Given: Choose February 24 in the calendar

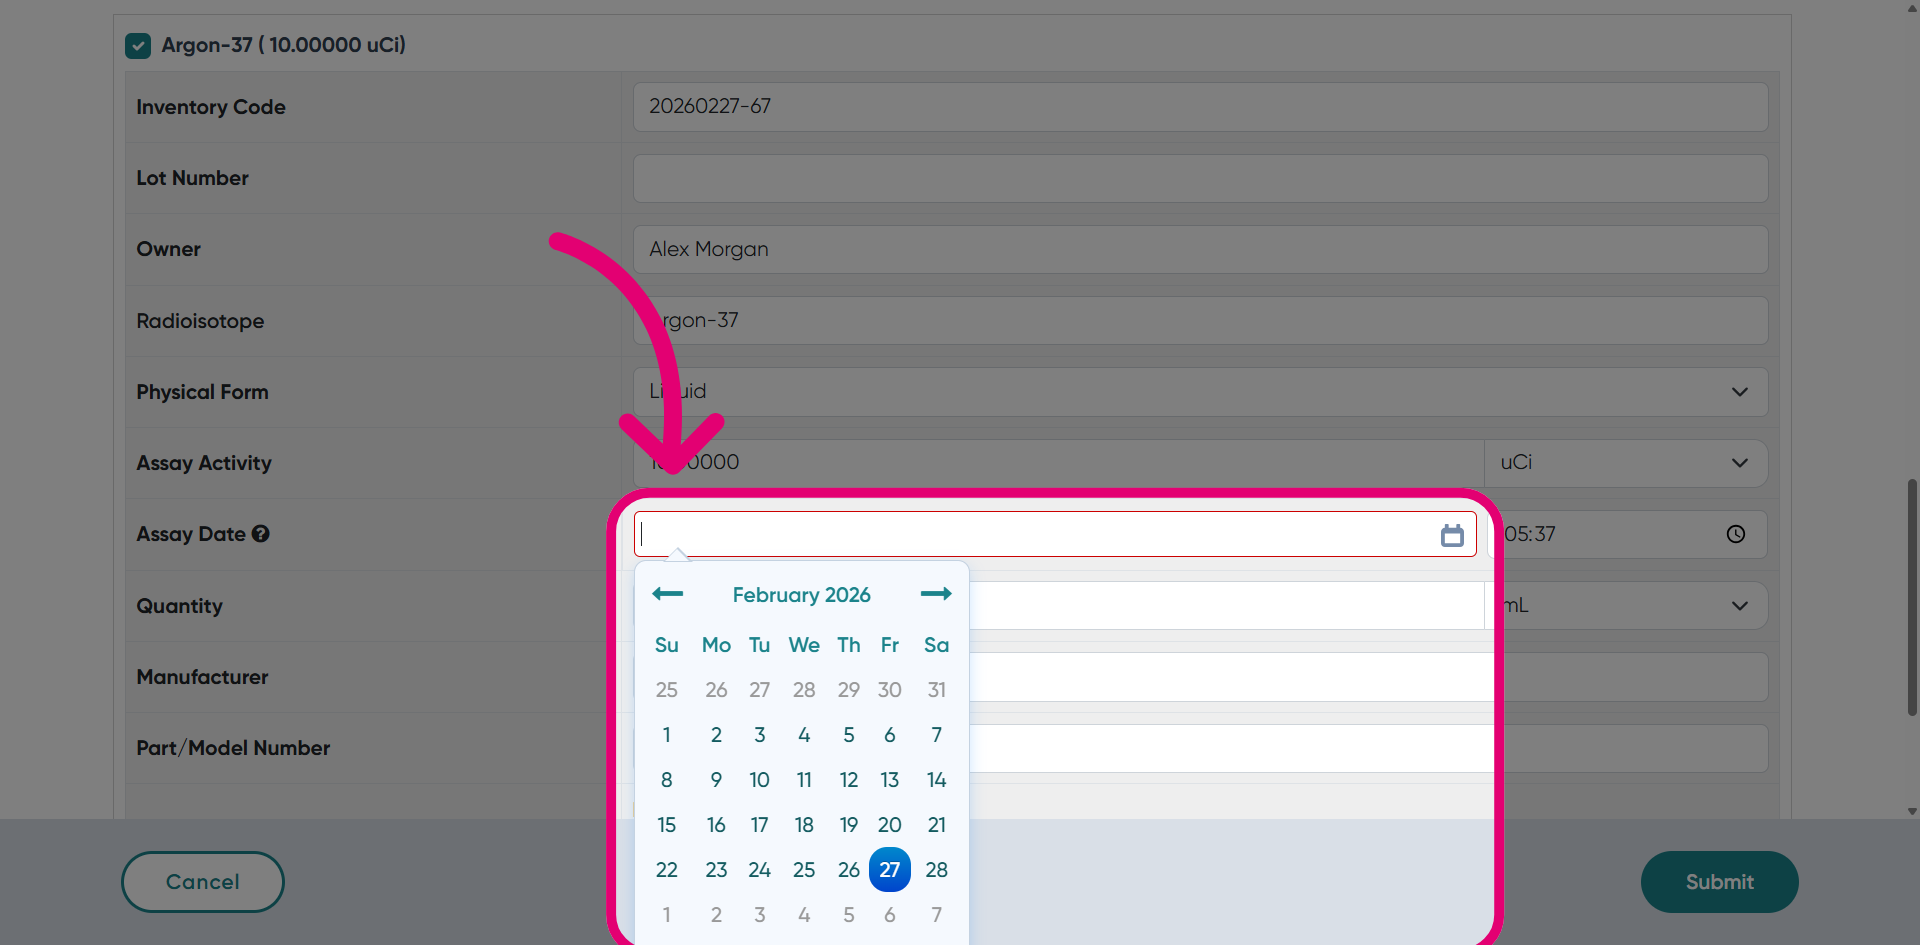Looking at the screenshot, I should tap(760, 870).
